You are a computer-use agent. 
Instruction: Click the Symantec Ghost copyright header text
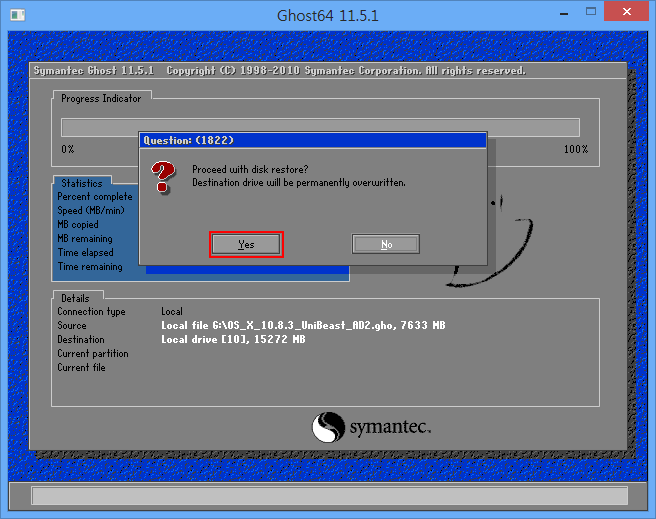279,71
